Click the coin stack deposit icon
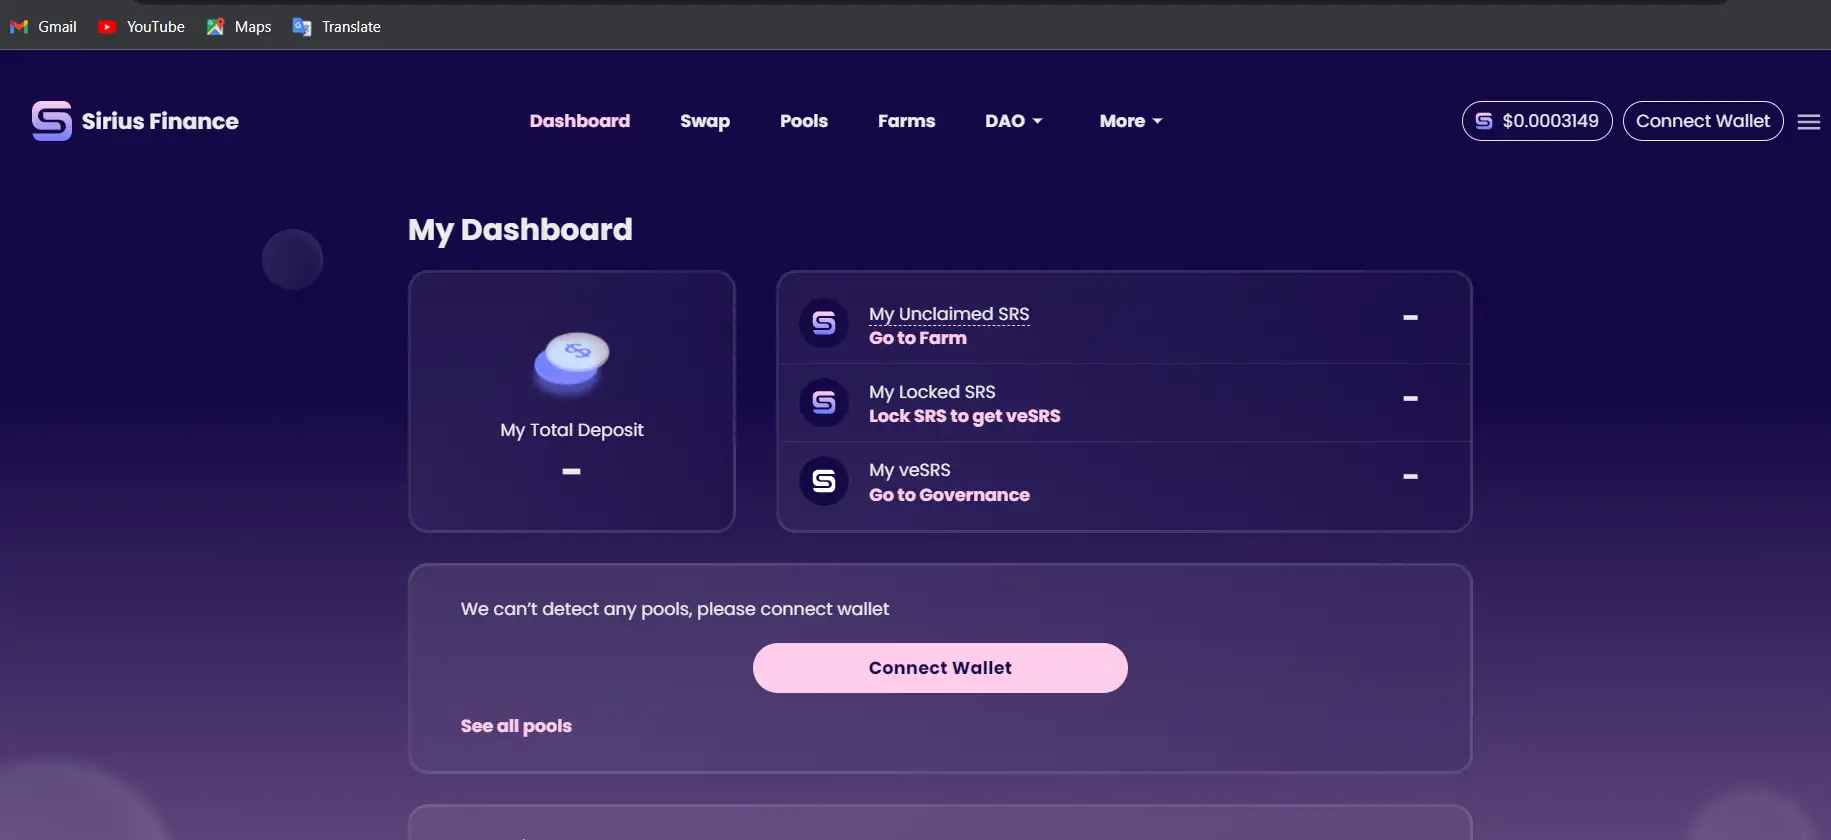 572,360
